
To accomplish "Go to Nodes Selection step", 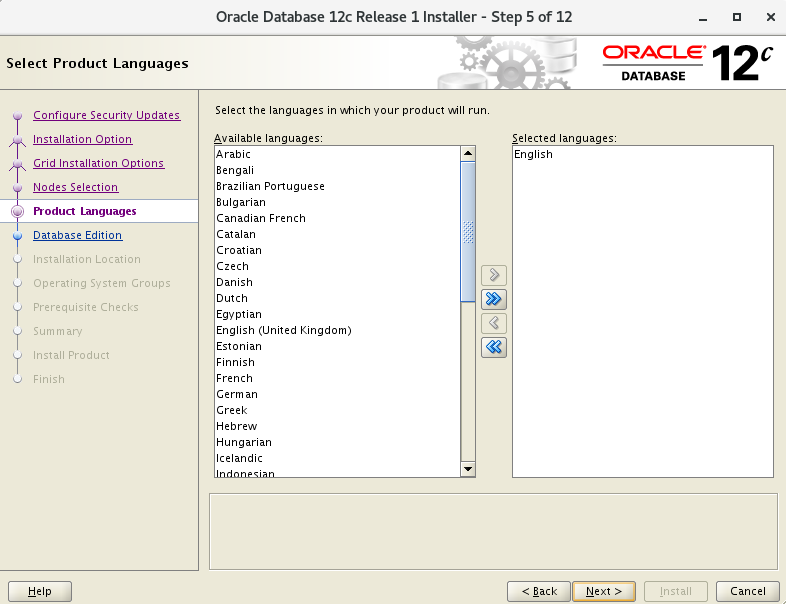I will [76, 187].
